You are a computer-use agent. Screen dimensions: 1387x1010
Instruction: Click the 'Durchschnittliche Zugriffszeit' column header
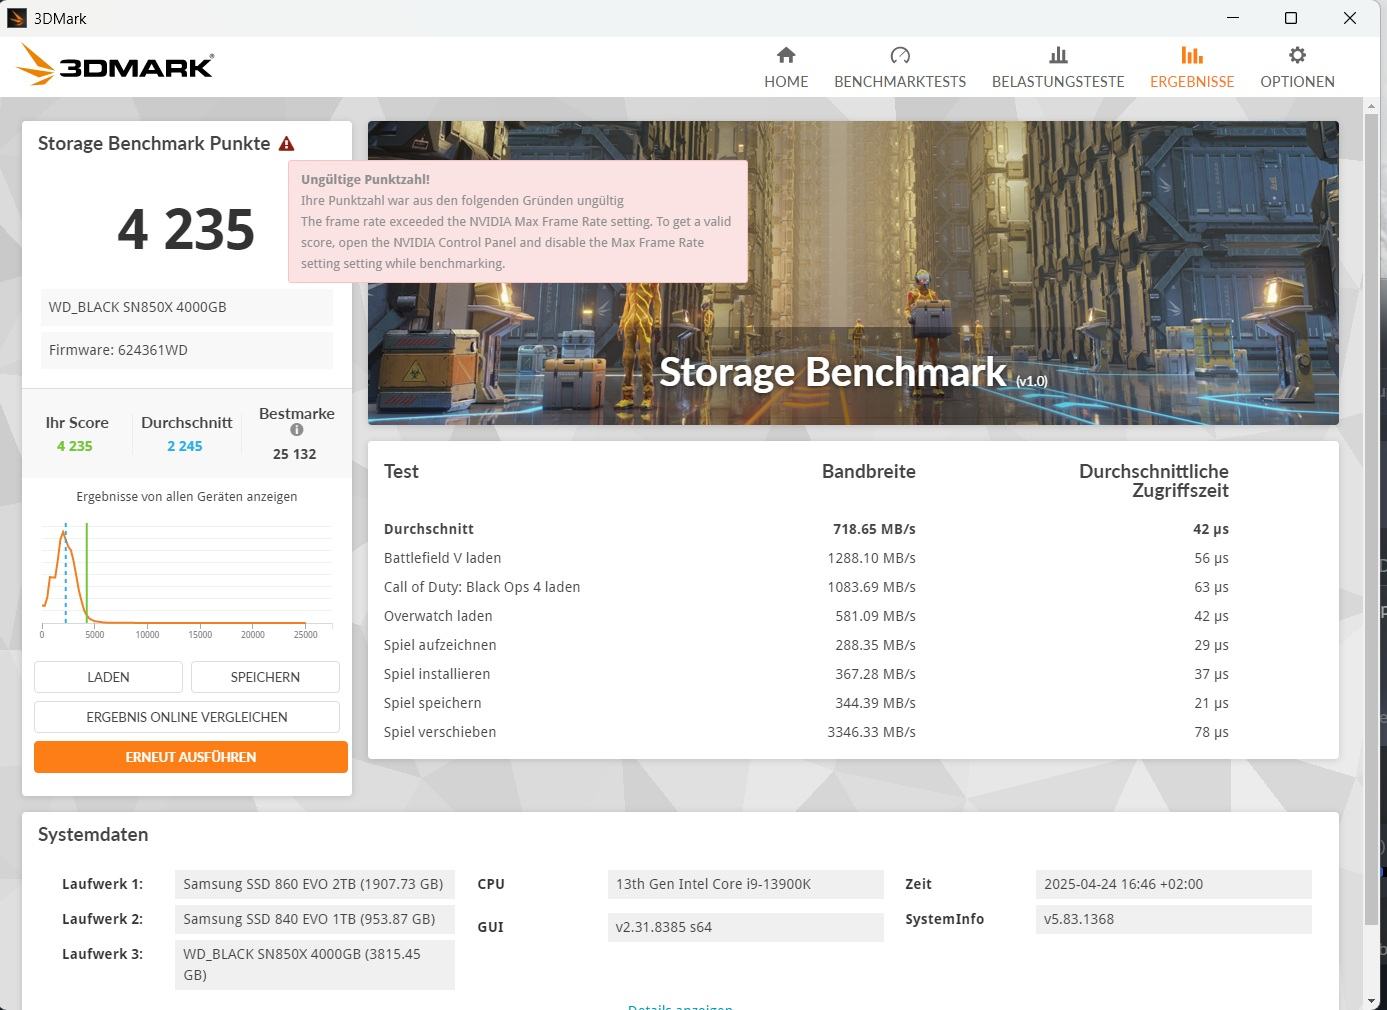[1154, 481]
